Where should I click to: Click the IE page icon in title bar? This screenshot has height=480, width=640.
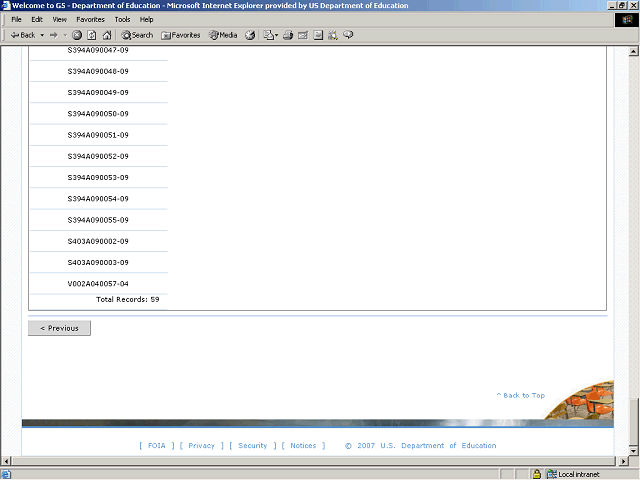[x=6, y=5]
